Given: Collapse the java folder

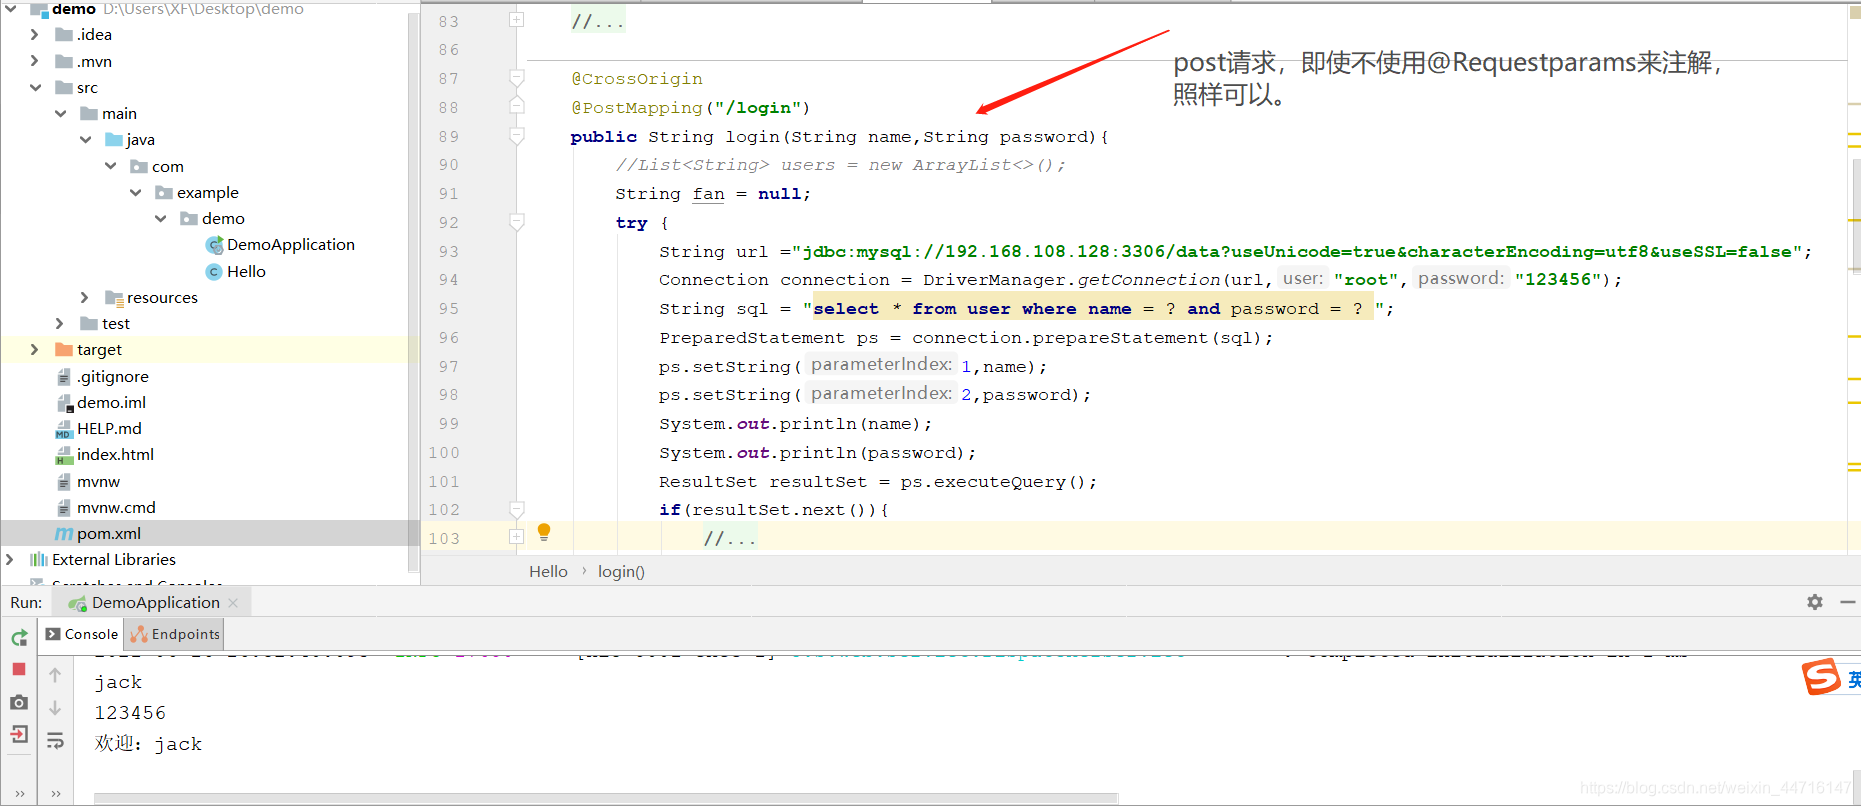Looking at the screenshot, I should [85, 139].
